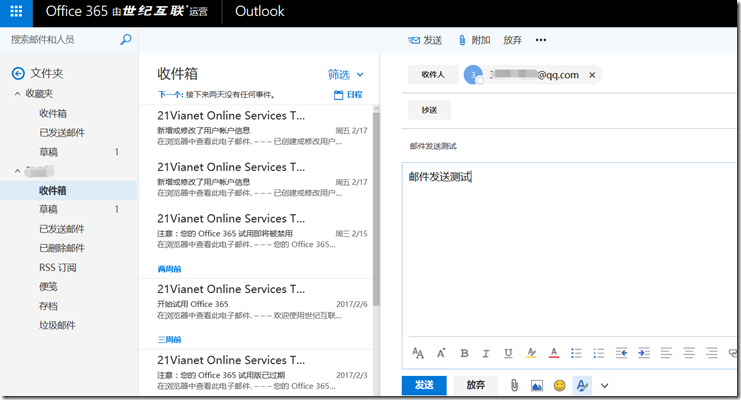741x400 pixels.
Task: Center the text alignment
Action: point(689,353)
